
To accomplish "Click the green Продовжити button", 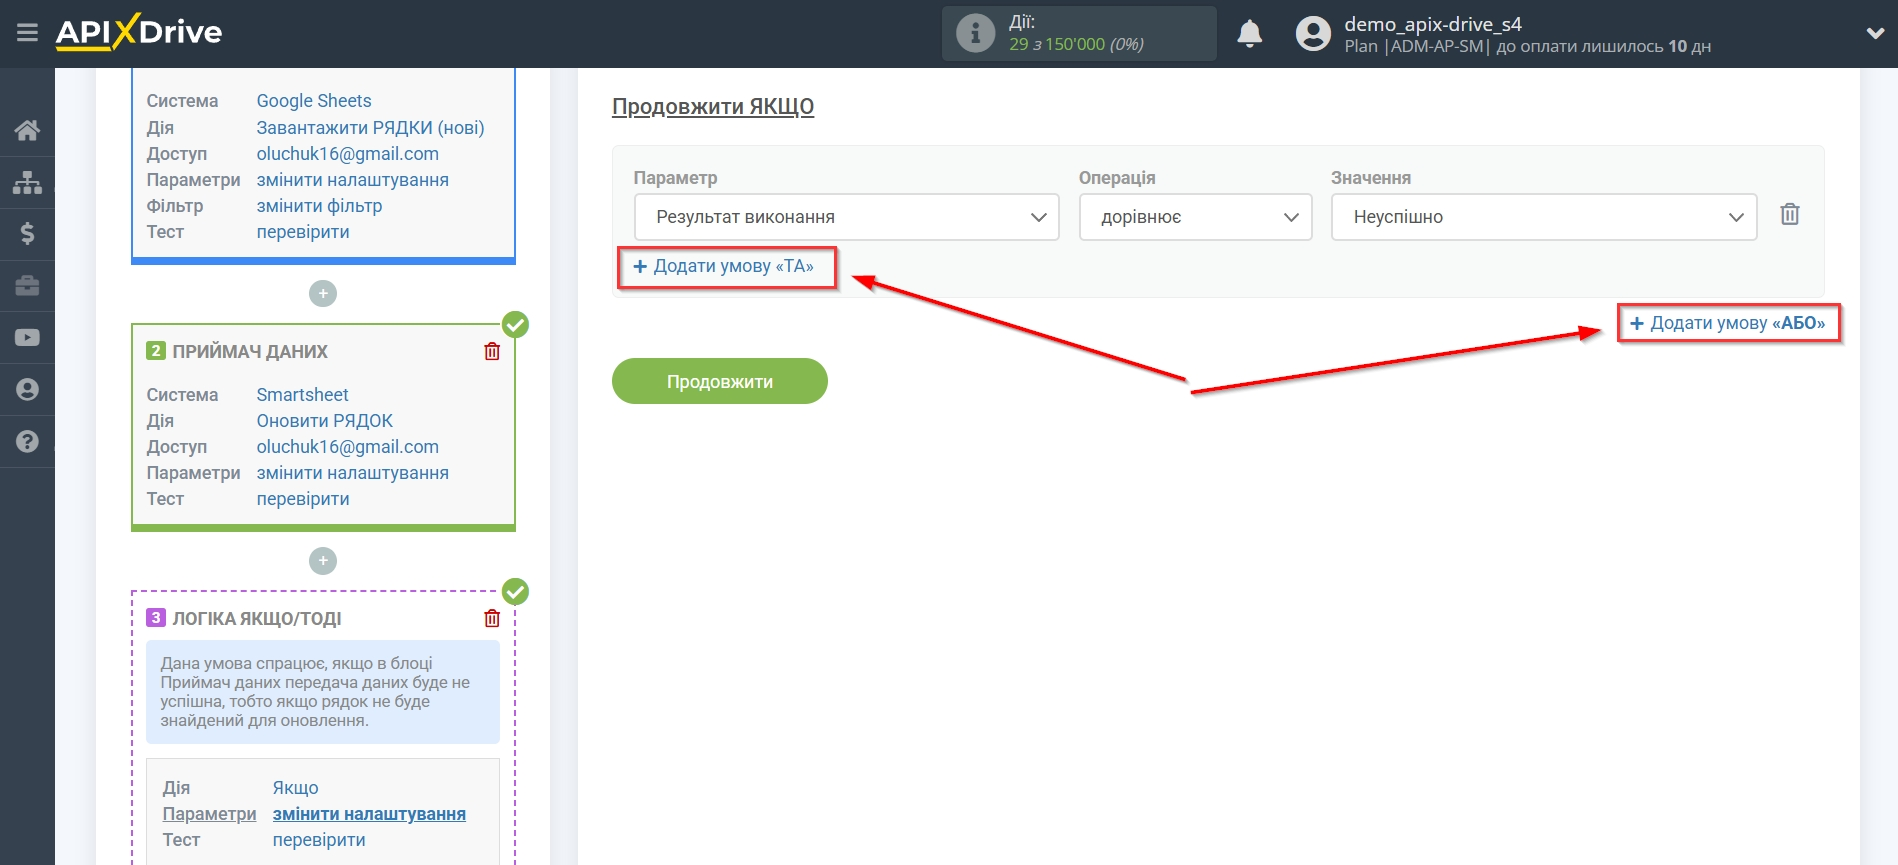I will click(x=720, y=381).
